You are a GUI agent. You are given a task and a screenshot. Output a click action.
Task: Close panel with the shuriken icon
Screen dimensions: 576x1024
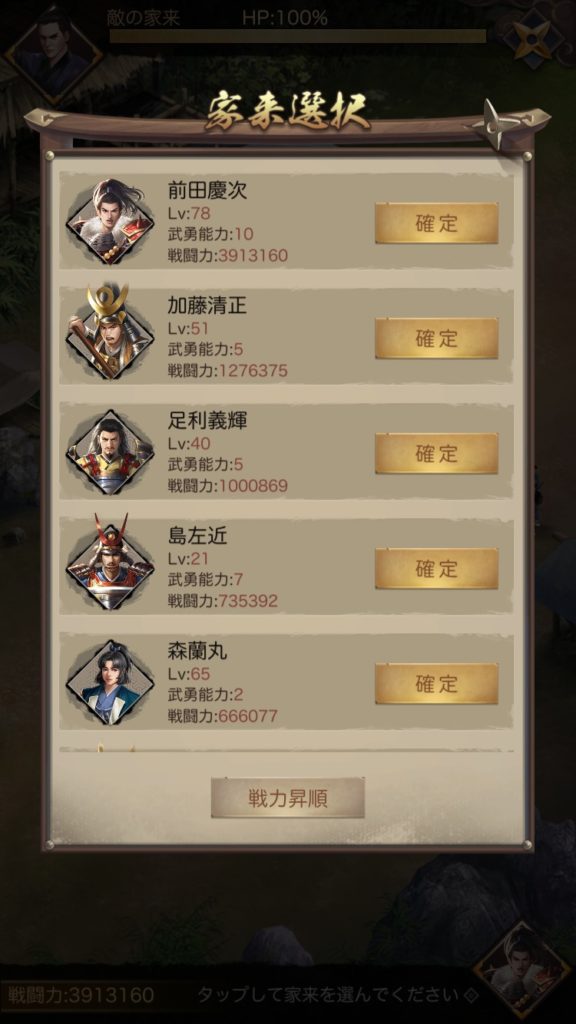[505, 123]
